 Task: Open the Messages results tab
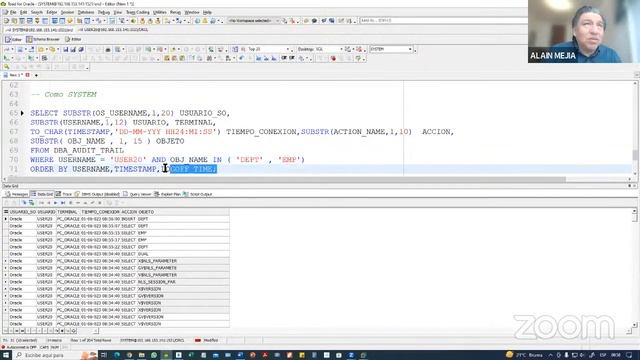pos(17,194)
